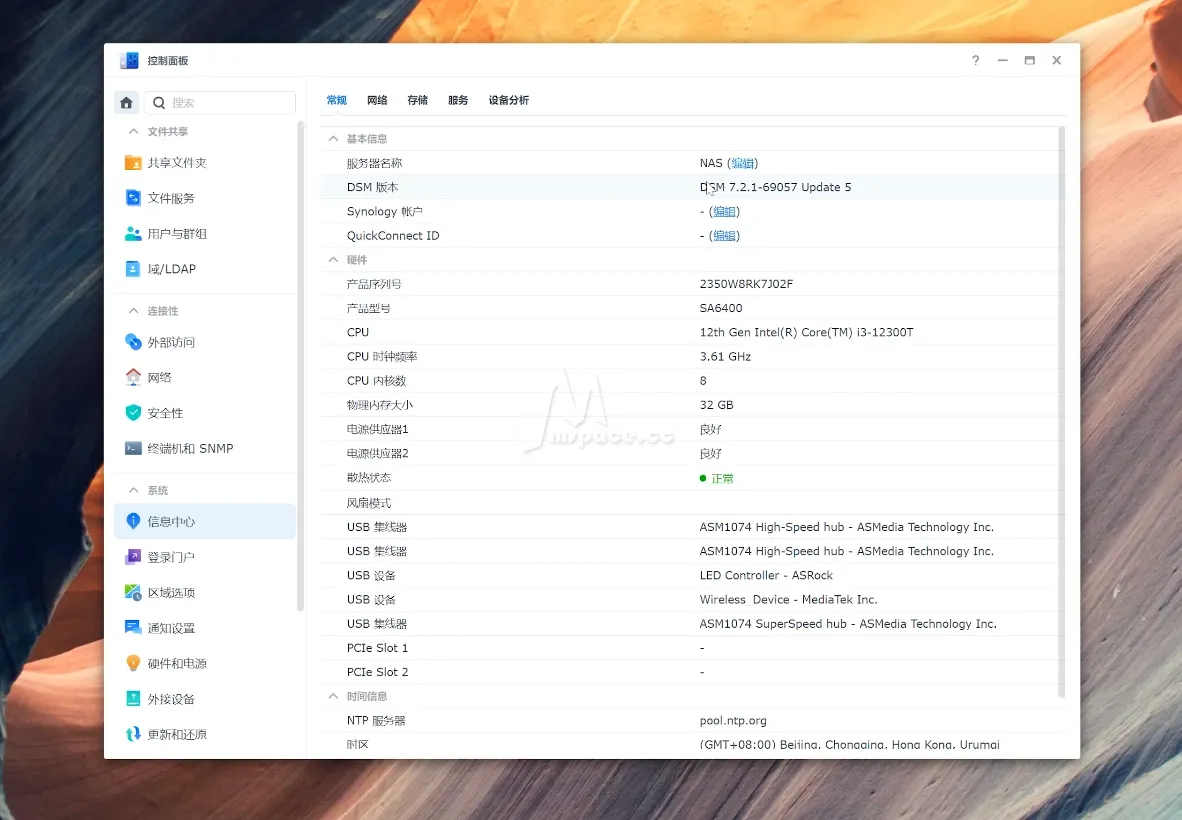This screenshot has width=1182, height=820.
Task: Select ASM1074 SuperSpeed hub entry
Action: pos(848,624)
